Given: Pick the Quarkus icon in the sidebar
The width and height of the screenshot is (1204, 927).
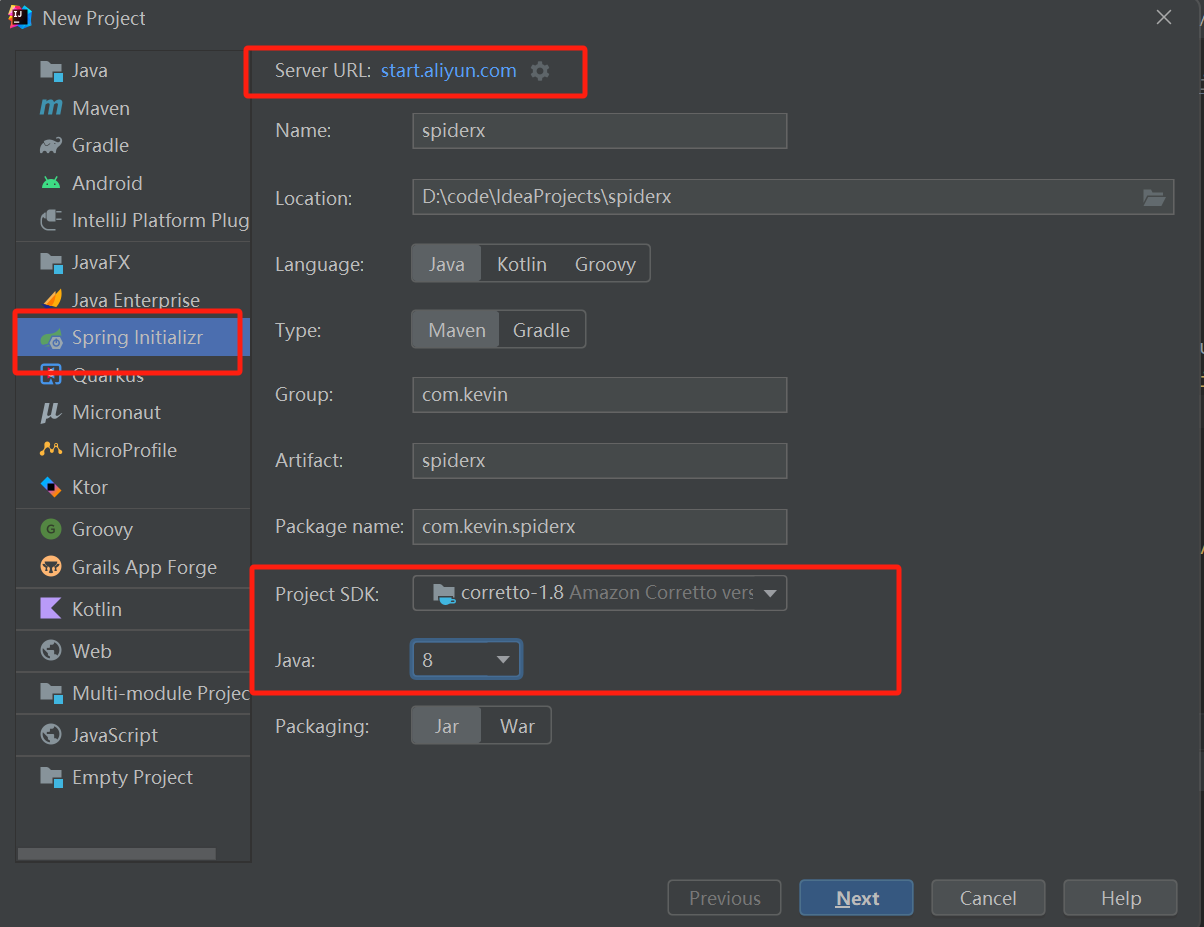Looking at the screenshot, I should click(x=51, y=376).
